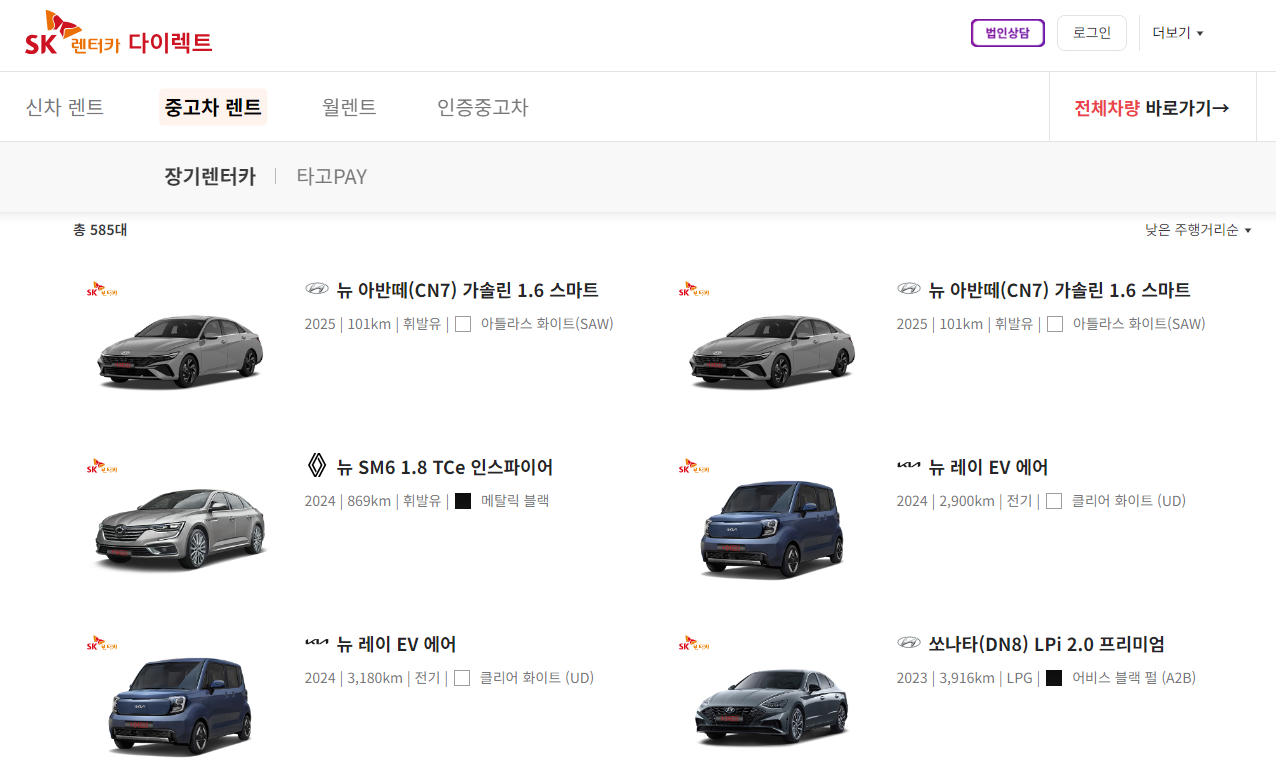Viewport: 1276px width, 771px height.
Task: Click the 메탈릭 블랙 color name text
Action: click(515, 501)
